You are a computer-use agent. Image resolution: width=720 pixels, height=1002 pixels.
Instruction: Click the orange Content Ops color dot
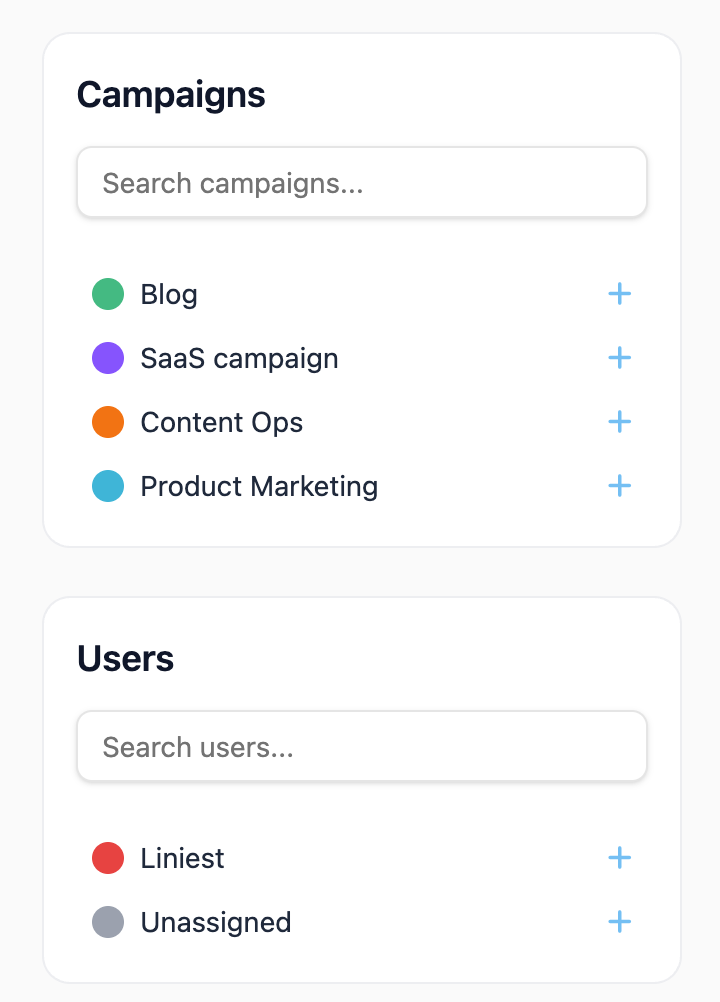[x=108, y=422]
